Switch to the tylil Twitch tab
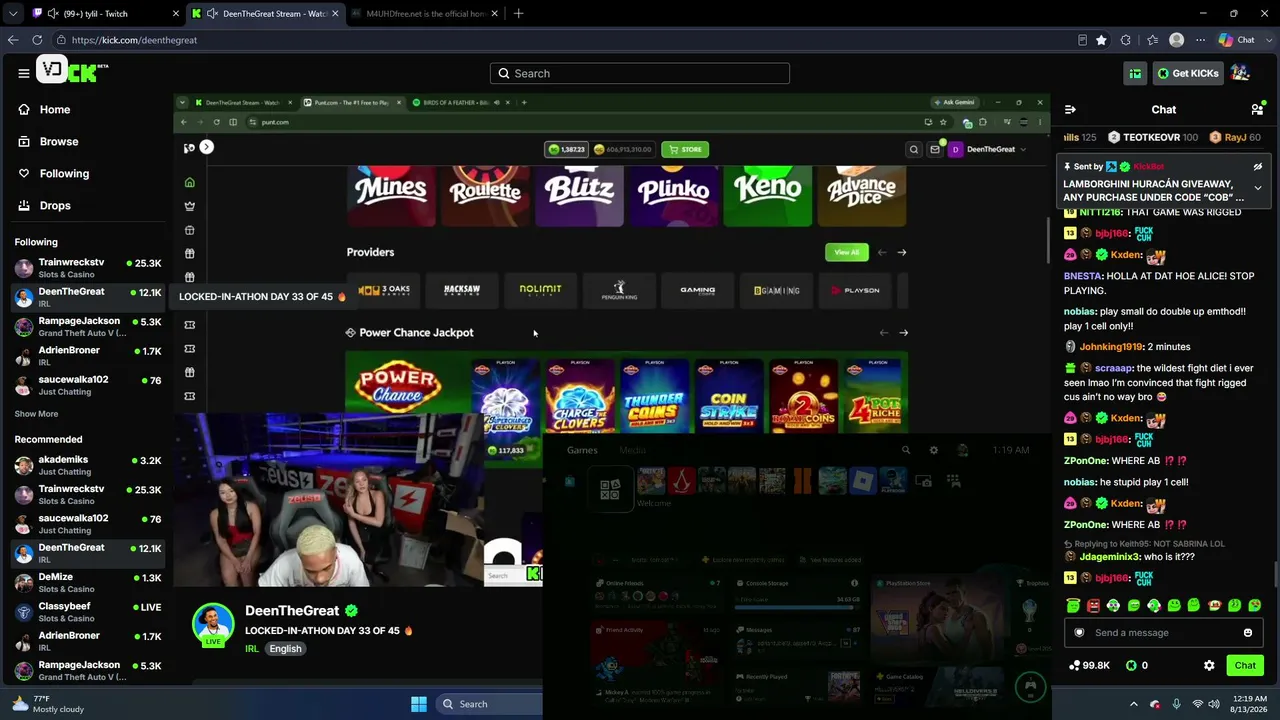1280x720 pixels. coord(93,14)
